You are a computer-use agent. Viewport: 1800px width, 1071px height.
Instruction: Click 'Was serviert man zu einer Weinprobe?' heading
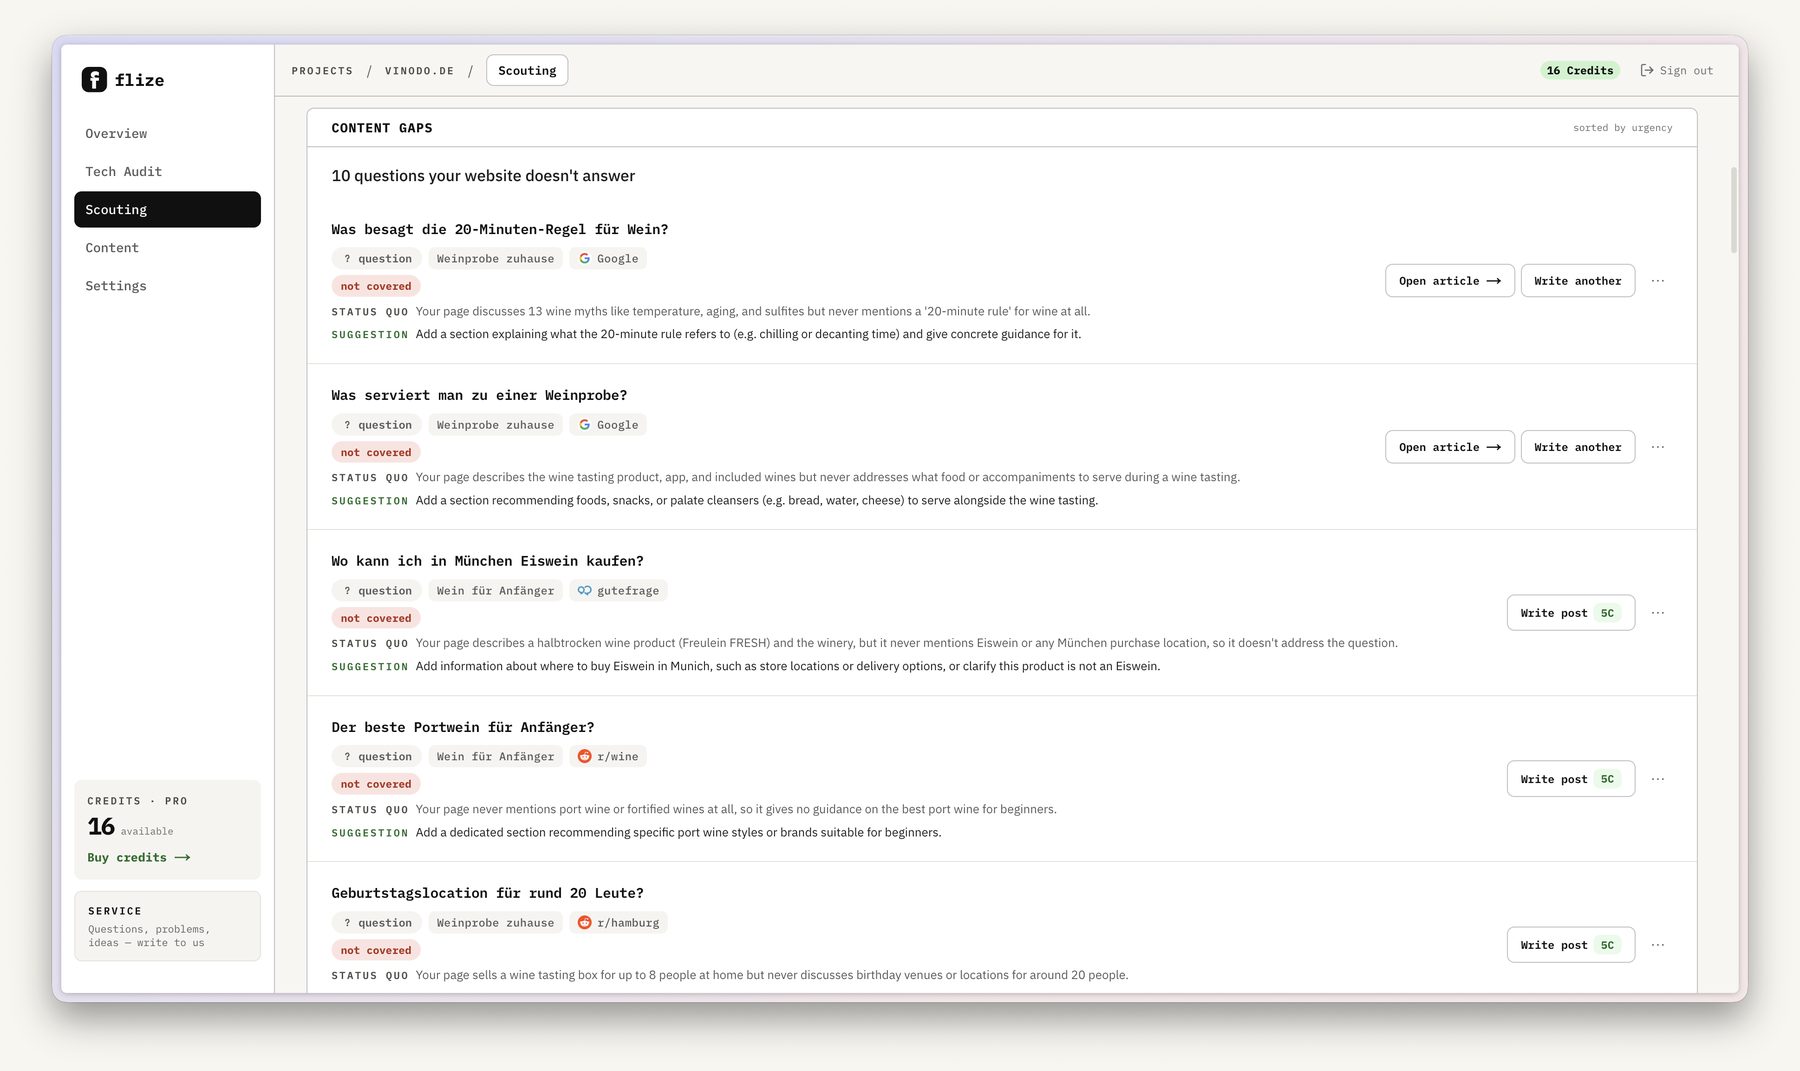(x=479, y=395)
